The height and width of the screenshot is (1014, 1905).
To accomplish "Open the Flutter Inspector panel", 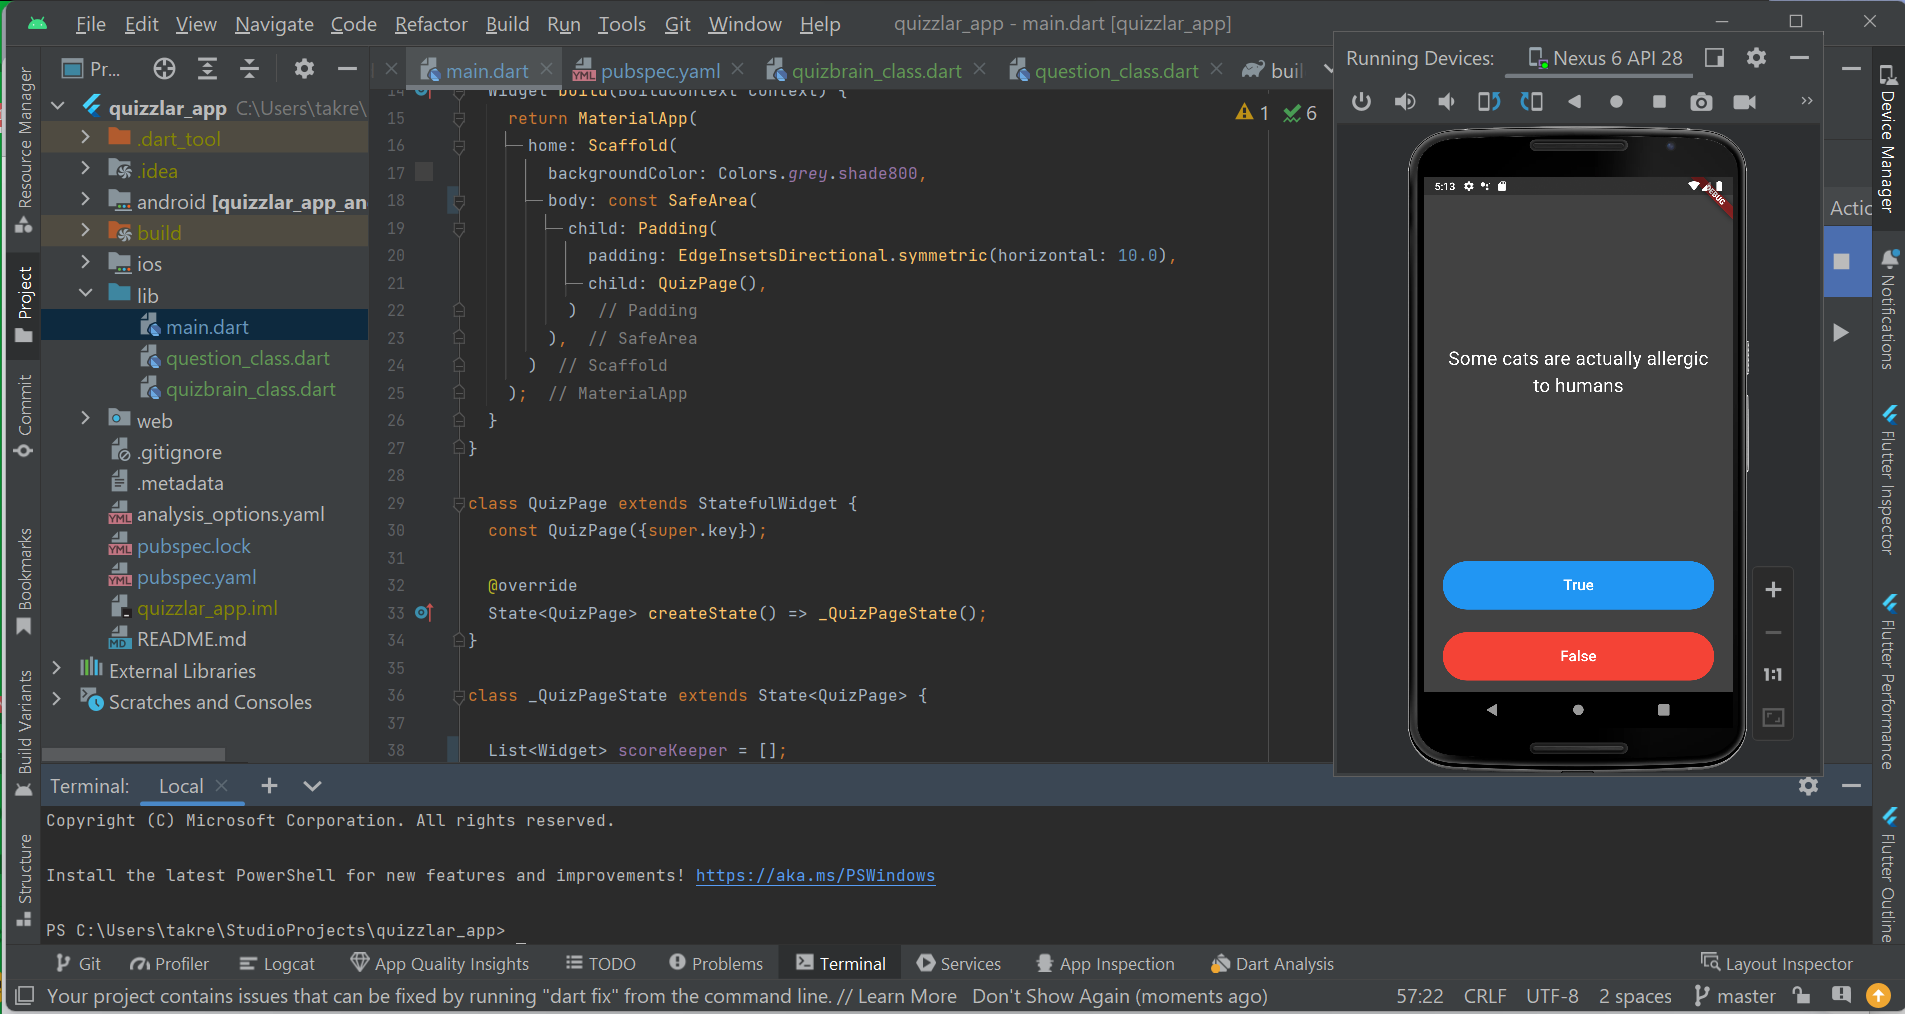I will [1890, 480].
